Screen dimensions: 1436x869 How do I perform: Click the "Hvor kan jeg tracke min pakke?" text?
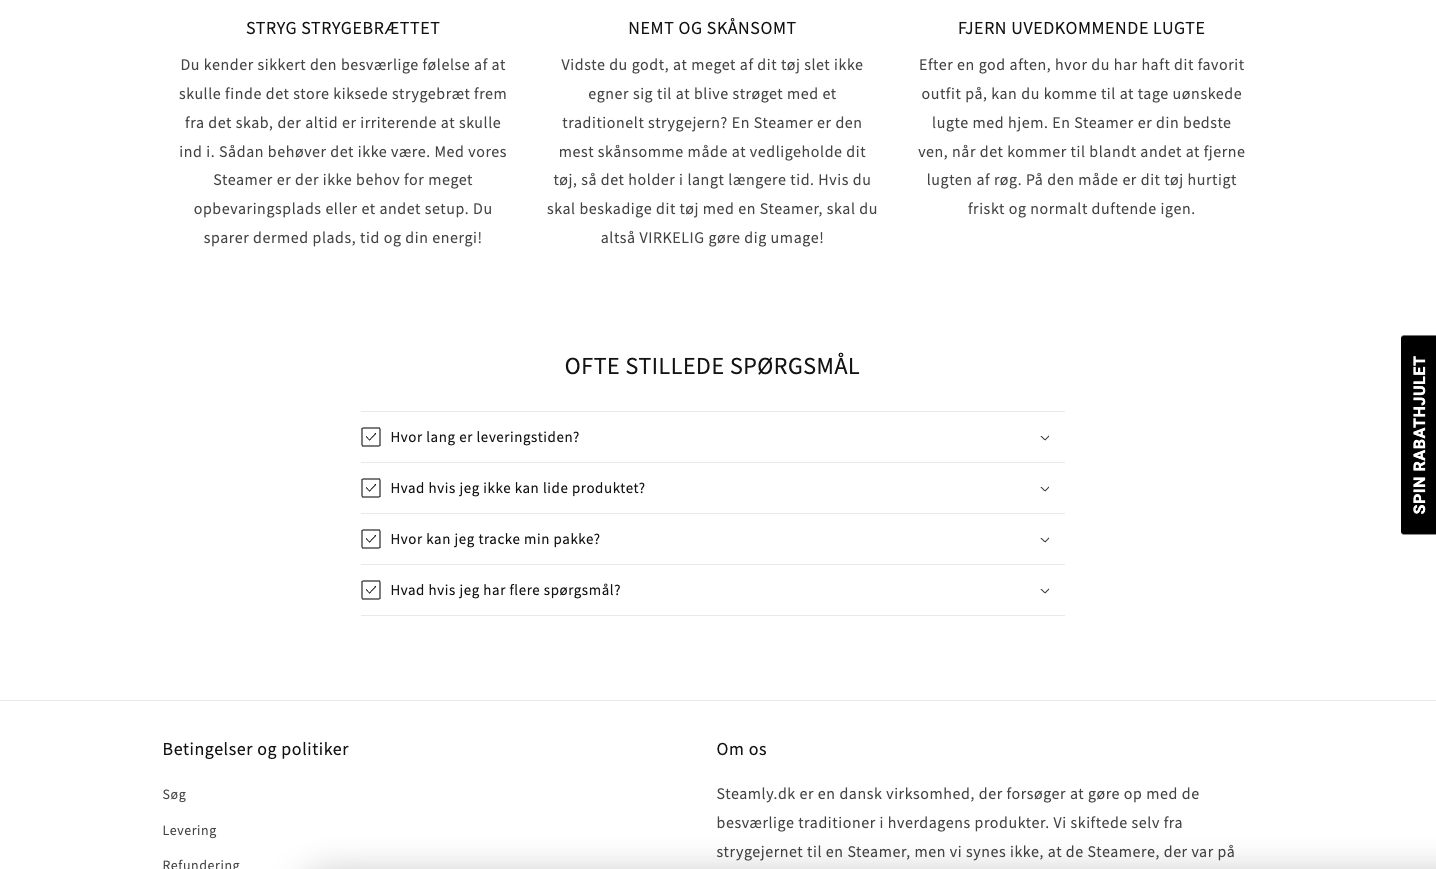(x=495, y=539)
